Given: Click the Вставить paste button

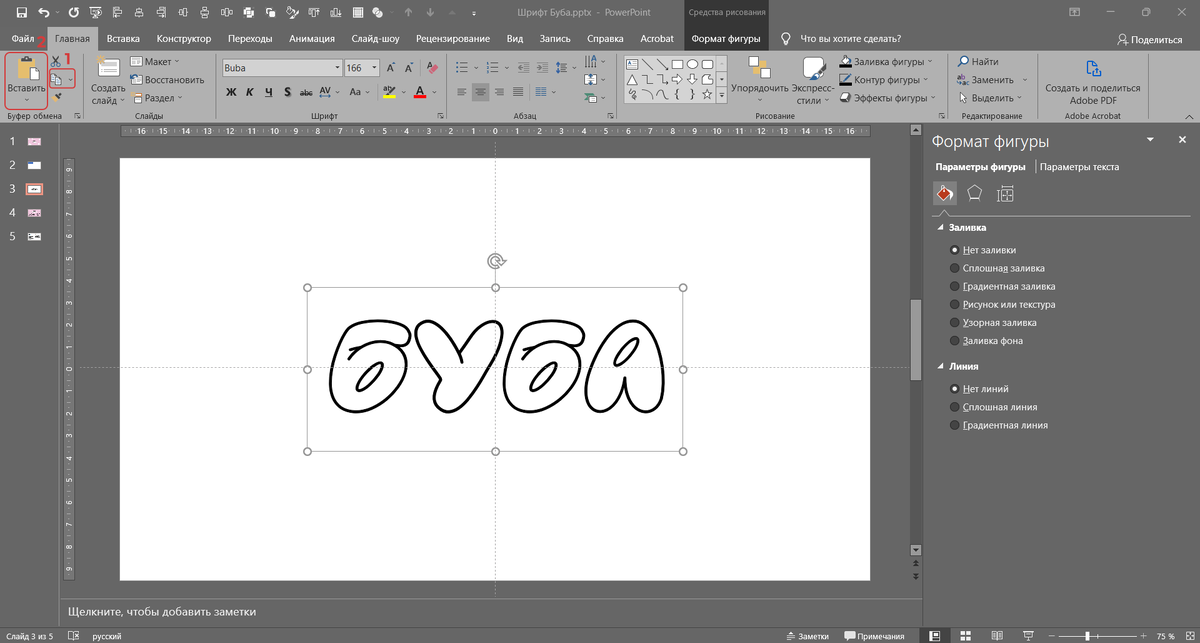Looking at the screenshot, I should [x=26, y=79].
